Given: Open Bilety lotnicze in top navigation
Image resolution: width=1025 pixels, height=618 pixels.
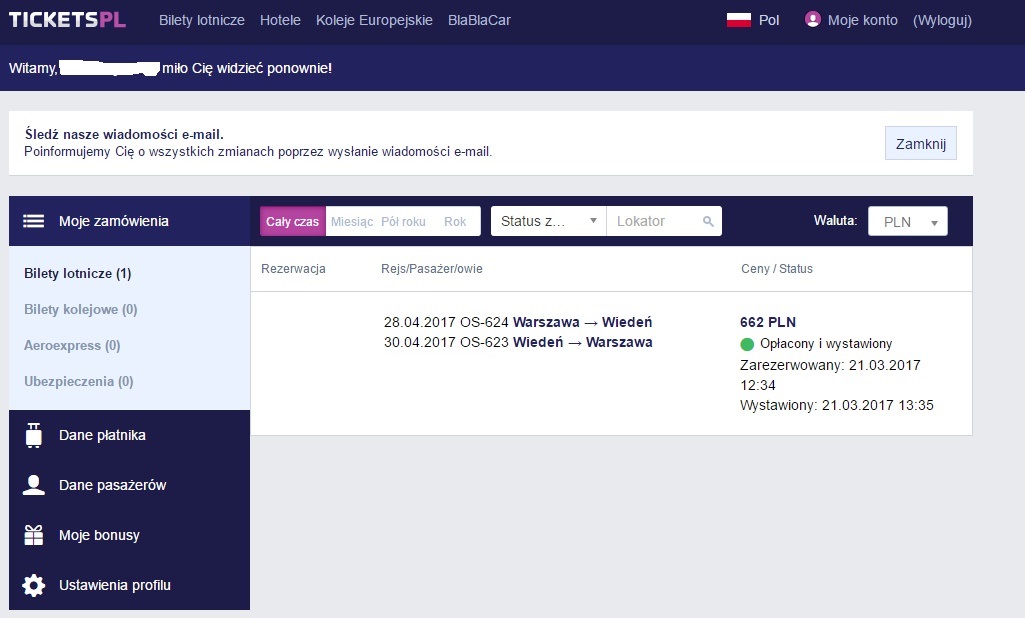Looking at the screenshot, I should pyautogui.click(x=201, y=20).
